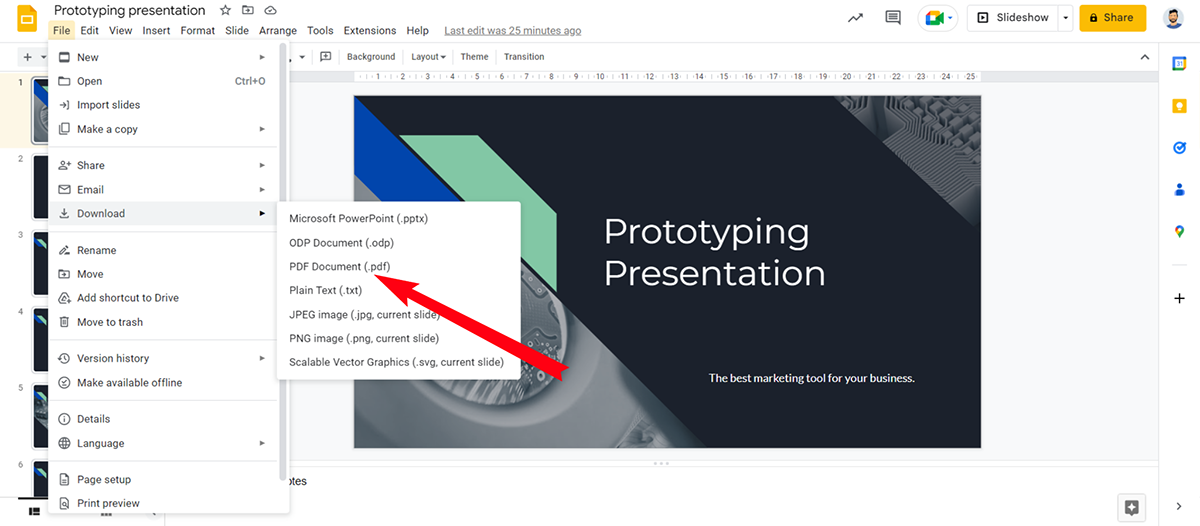Select Add shortcut to Drive

[x=165, y=298]
